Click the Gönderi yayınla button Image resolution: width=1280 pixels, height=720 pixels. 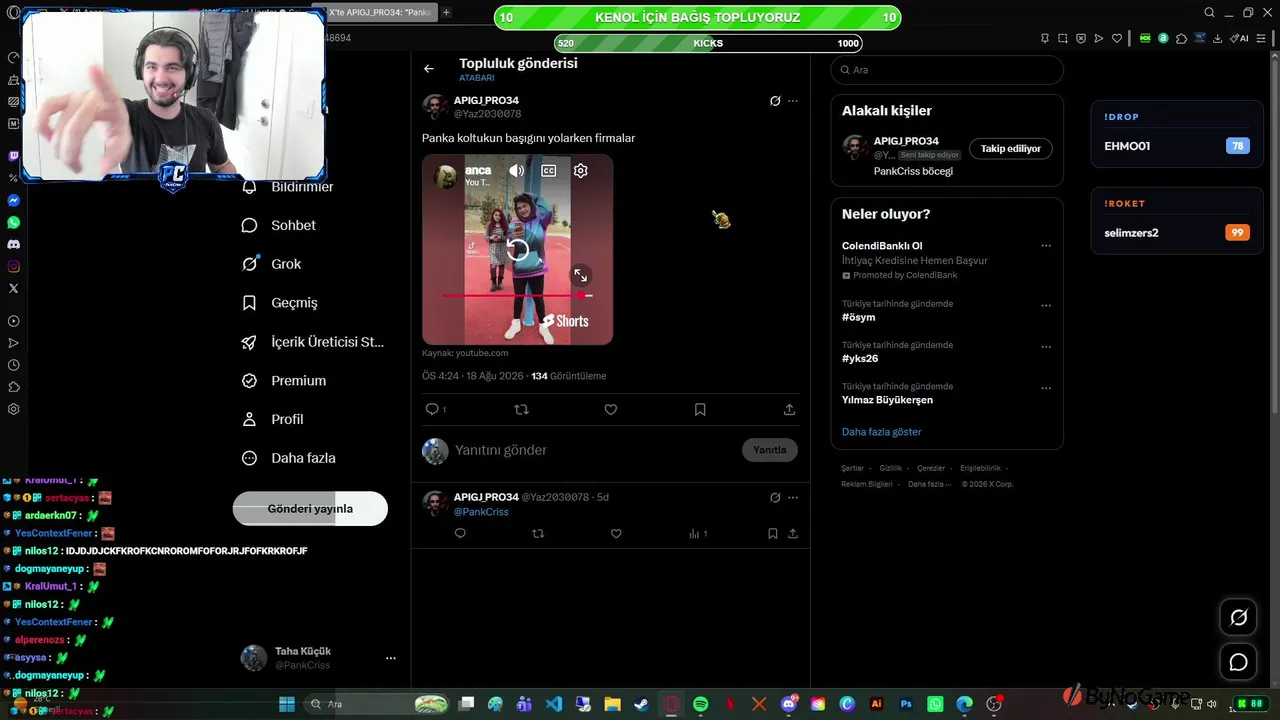click(x=310, y=508)
